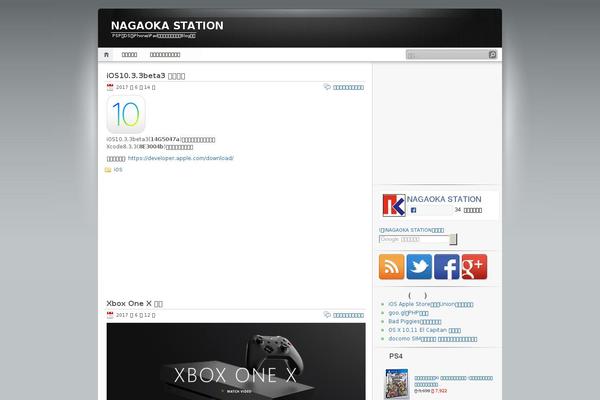Open the iOS Apple Store Union article link
The image size is (600, 400).
(x=431, y=304)
